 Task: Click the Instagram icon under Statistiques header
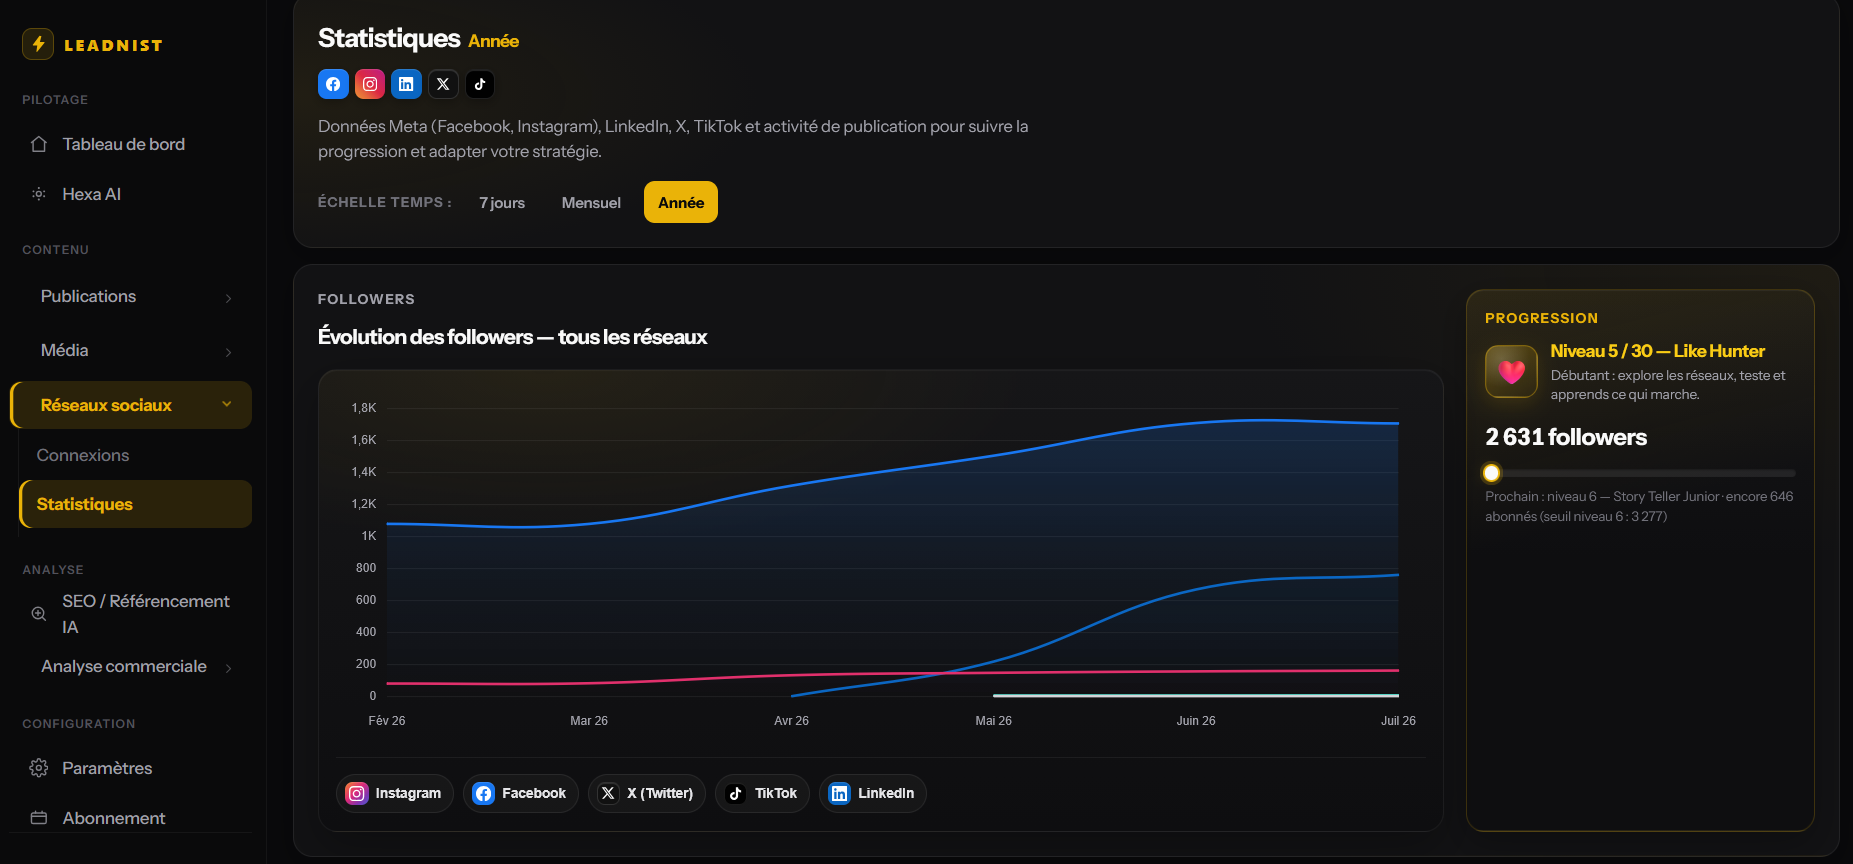tap(370, 84)
